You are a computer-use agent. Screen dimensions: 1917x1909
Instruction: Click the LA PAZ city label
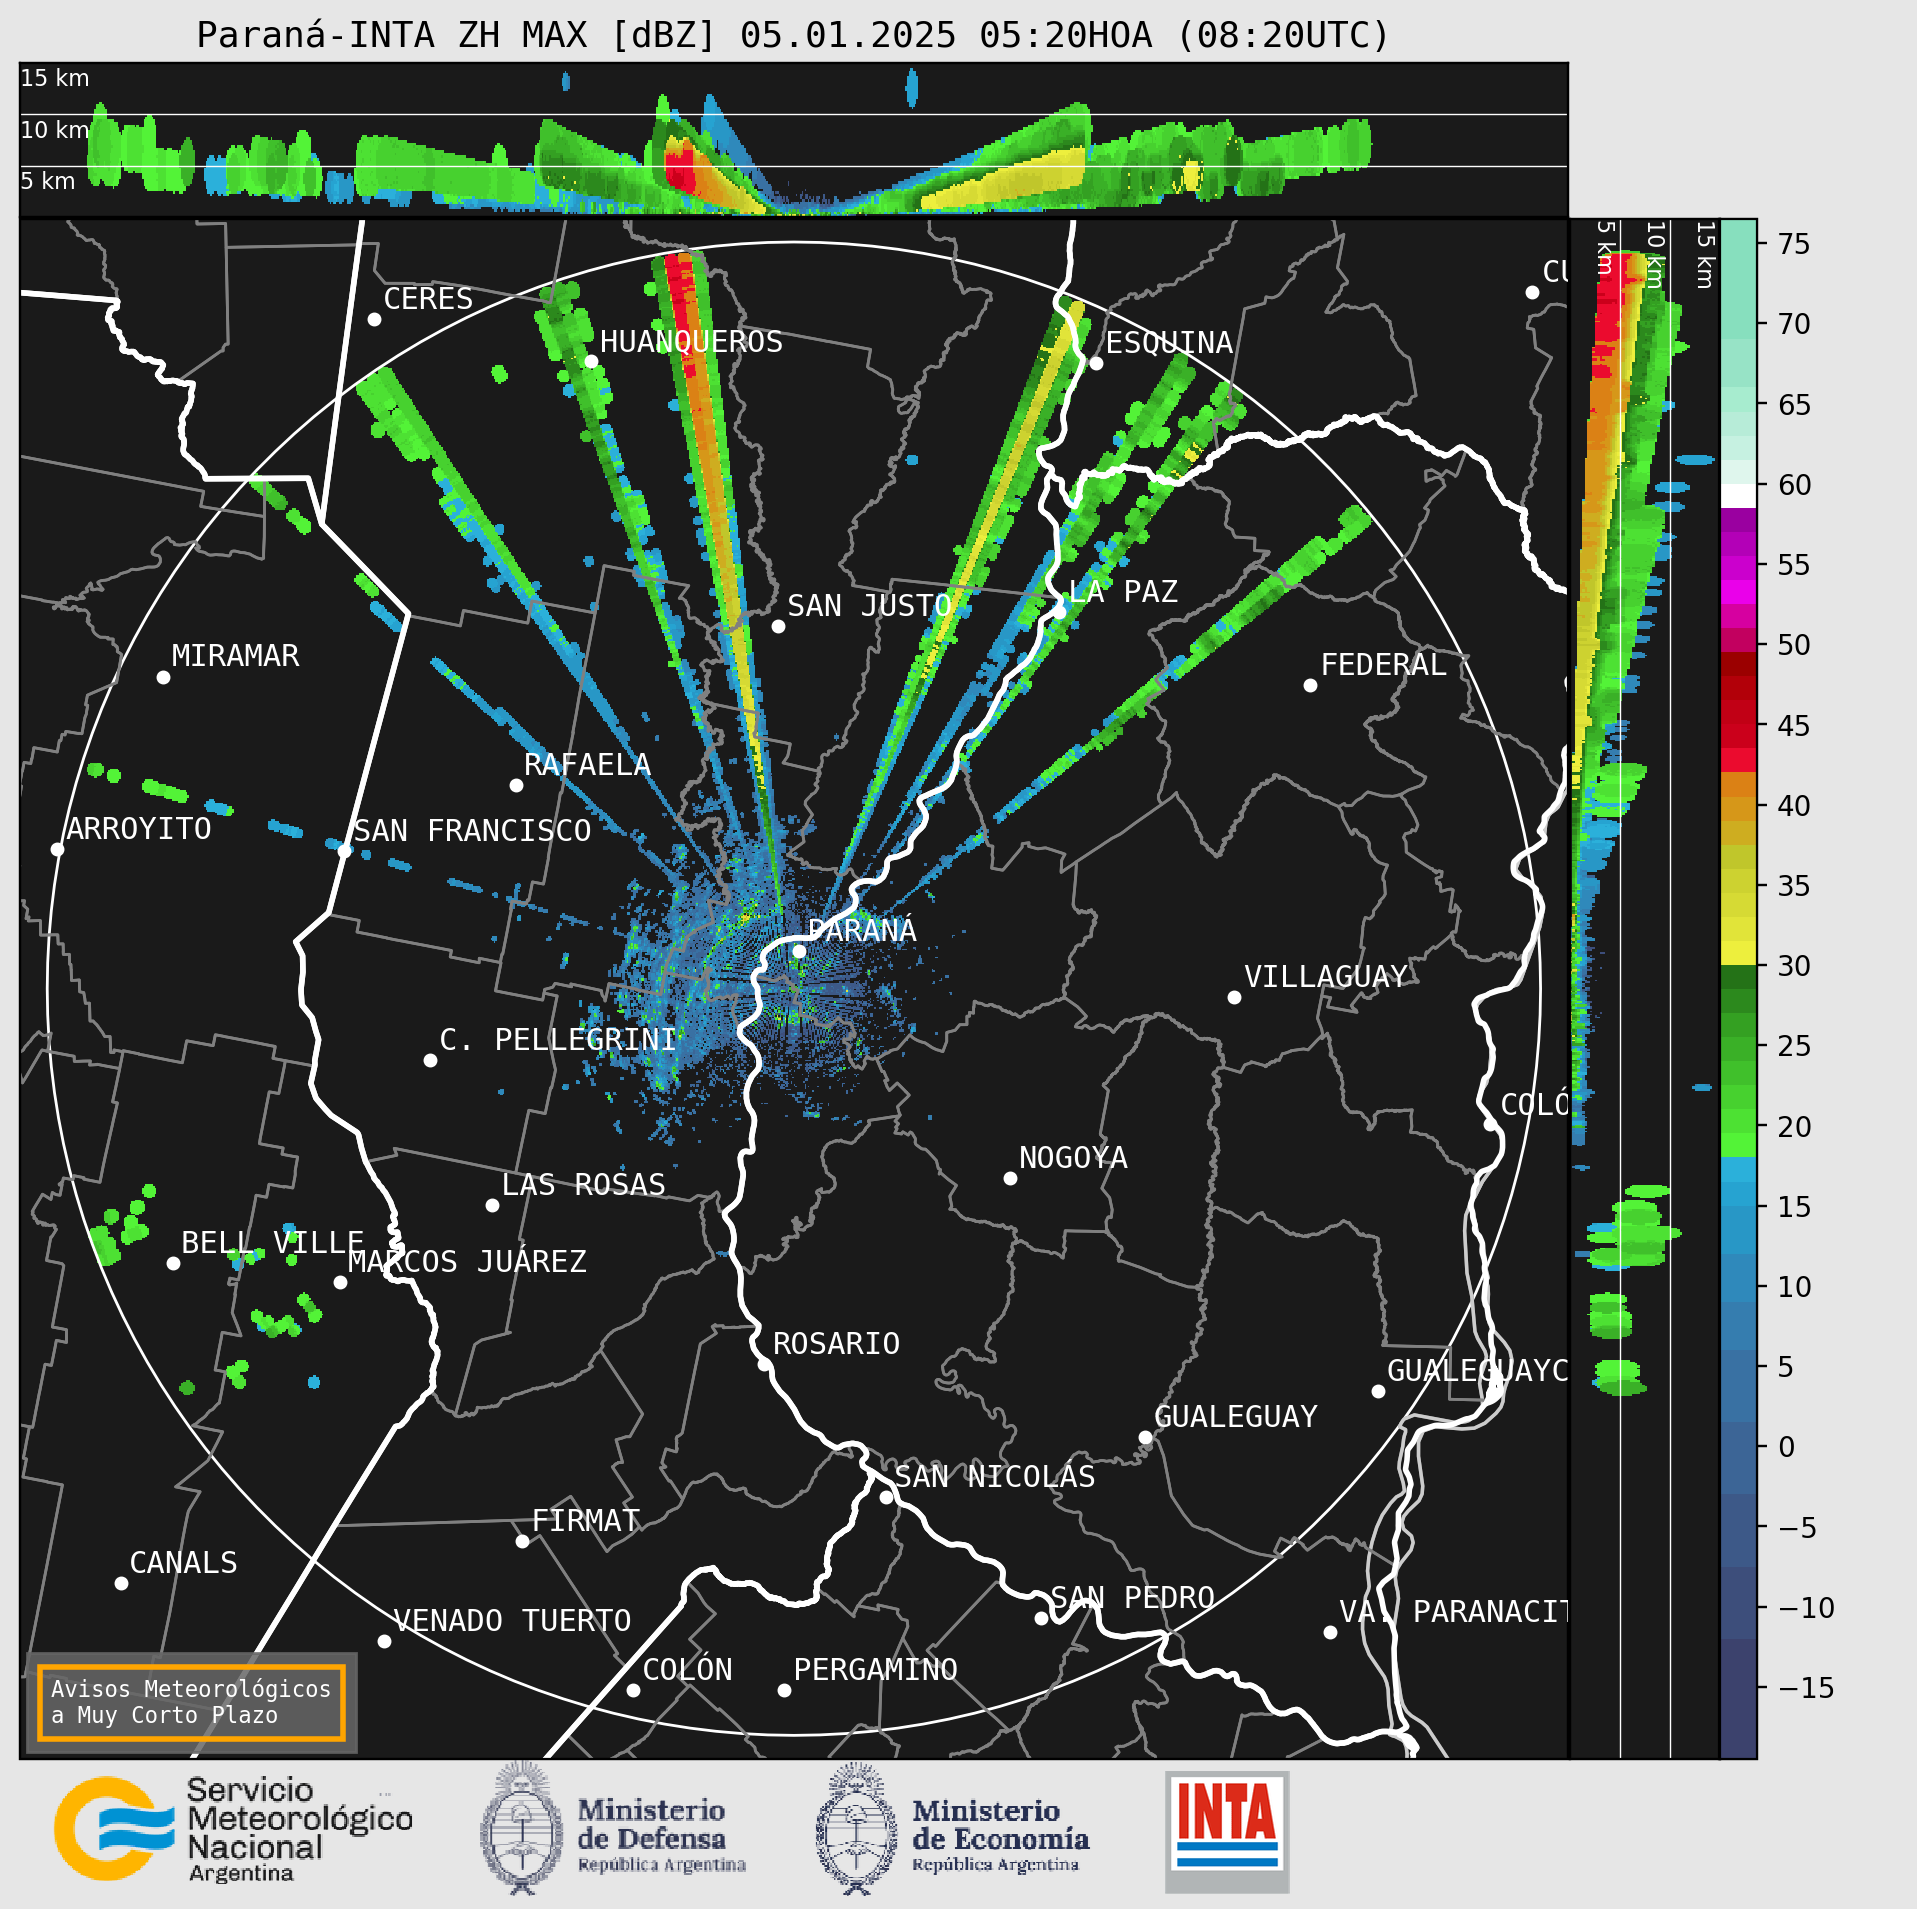(x=1123, y=591)
